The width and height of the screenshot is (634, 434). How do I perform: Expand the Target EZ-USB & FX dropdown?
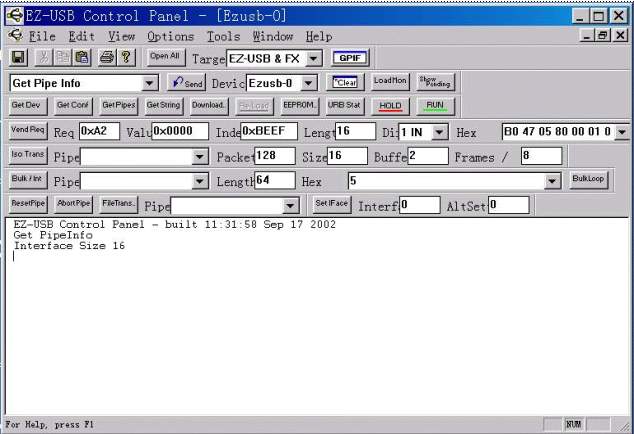coord(313,59)
